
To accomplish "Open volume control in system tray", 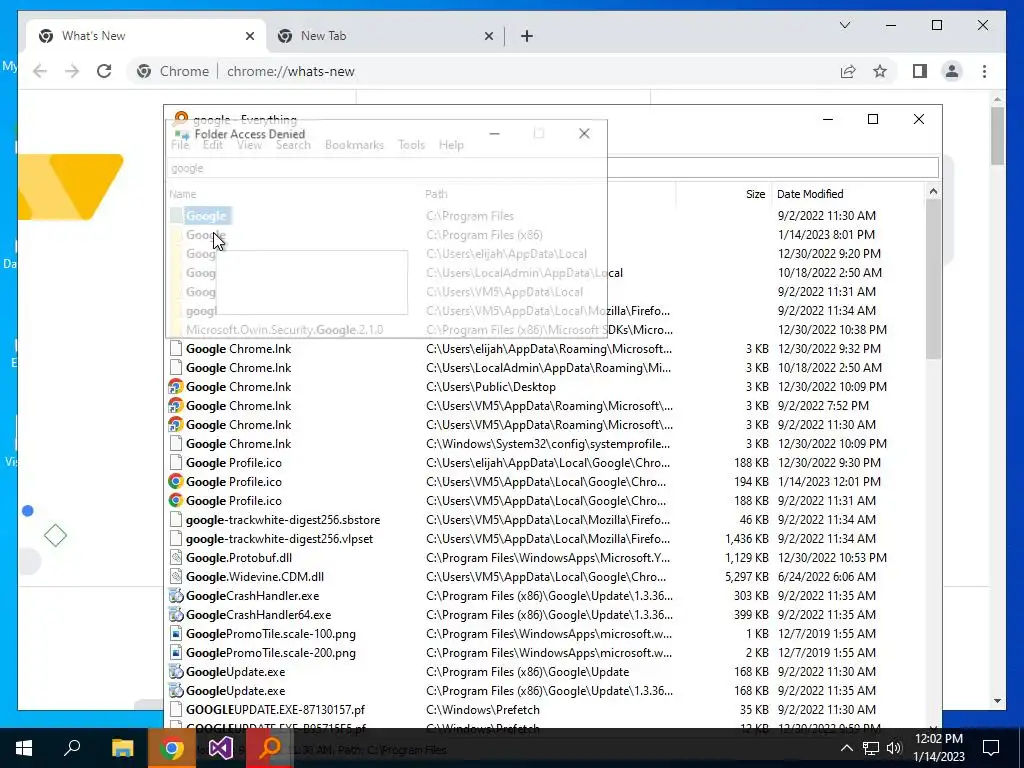I will [895, 748].
